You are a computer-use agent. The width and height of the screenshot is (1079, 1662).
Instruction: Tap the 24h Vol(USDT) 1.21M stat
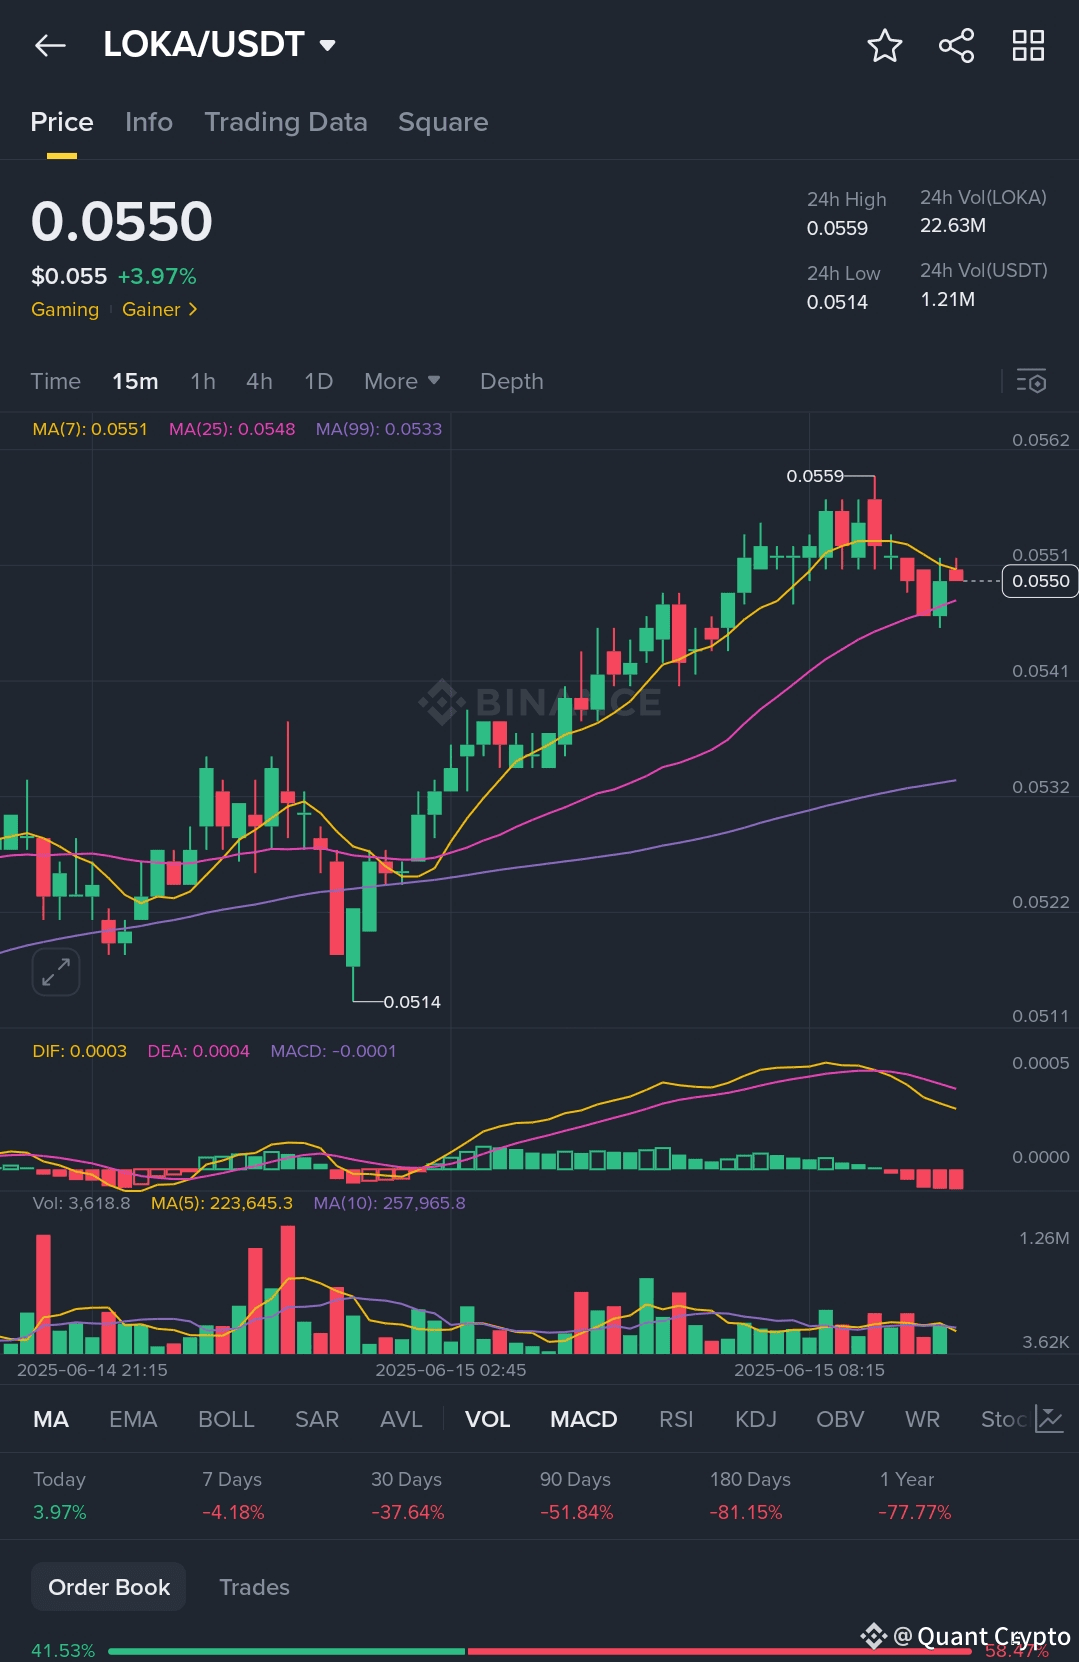pyautogui.click(x=984, y=285)
